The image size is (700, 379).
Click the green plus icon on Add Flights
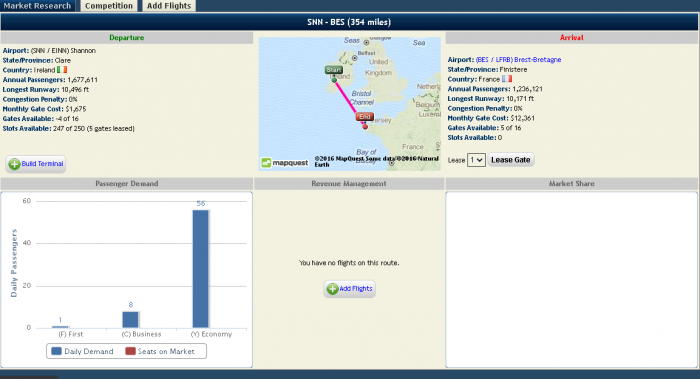coord(332,289)
